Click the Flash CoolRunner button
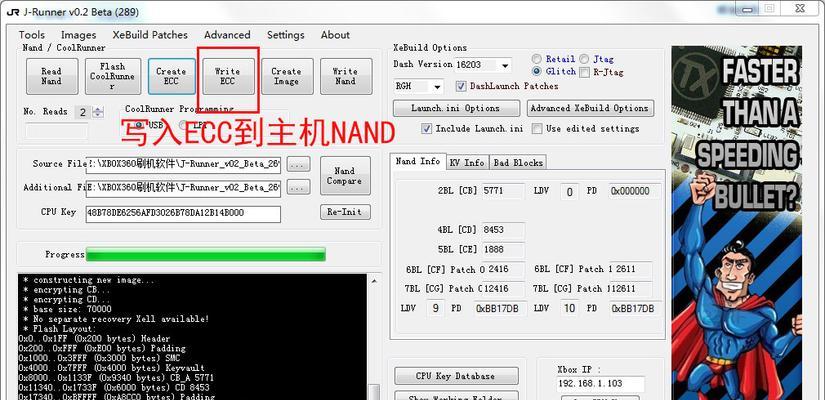The width and height of the screenshot is (825, 400). tap(113, 76)
